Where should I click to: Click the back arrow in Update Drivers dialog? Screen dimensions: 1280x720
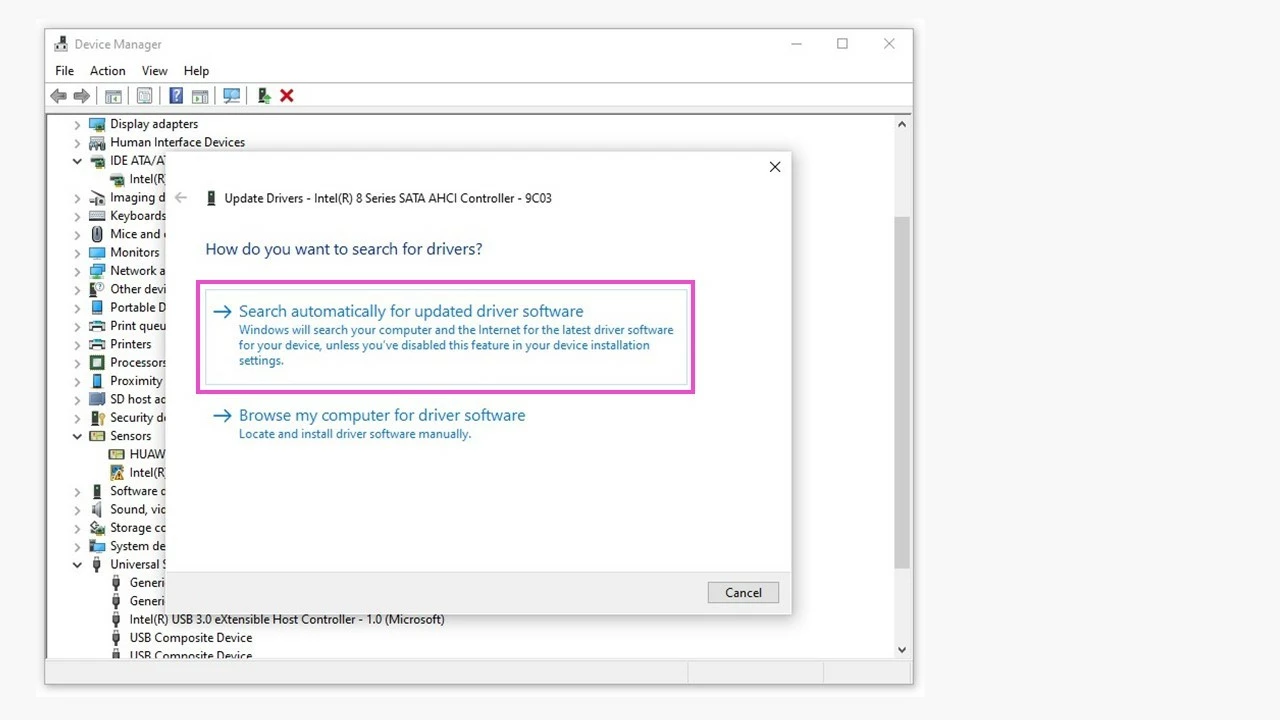181,198
